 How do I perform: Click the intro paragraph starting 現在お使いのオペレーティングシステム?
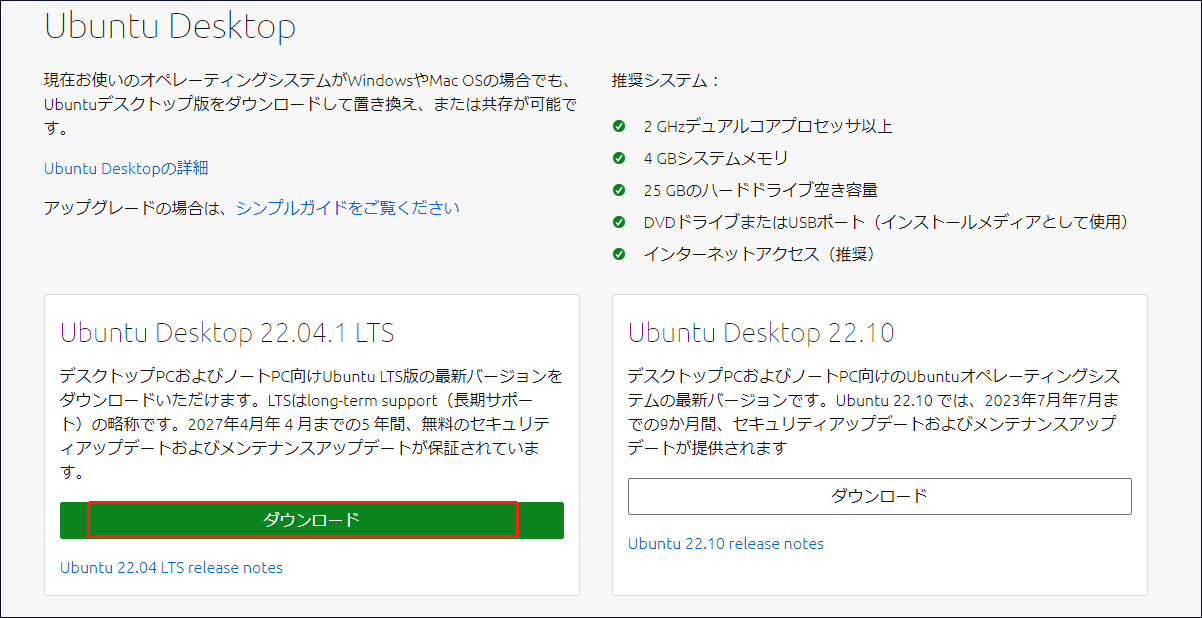point(310,104)
